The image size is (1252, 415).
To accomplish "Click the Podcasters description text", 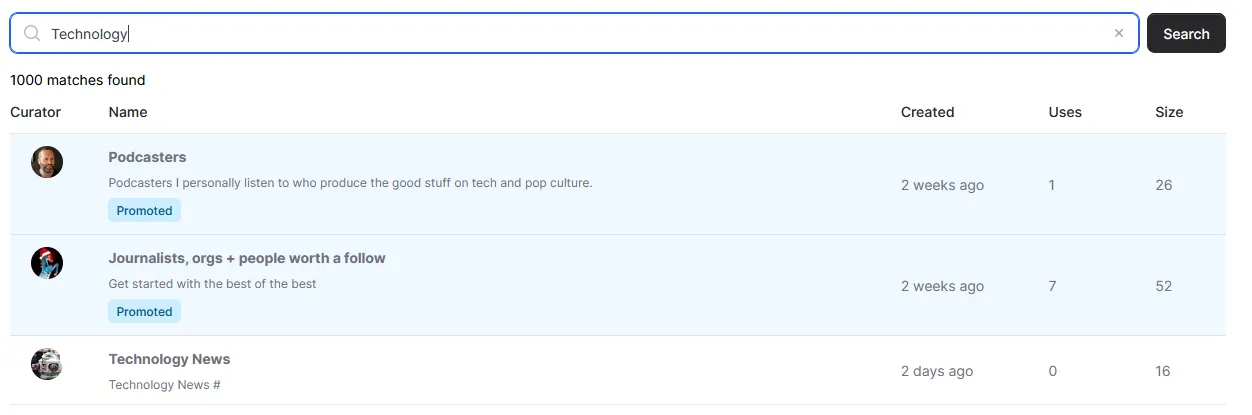I will pyautogui.click(x=350, y=183).
